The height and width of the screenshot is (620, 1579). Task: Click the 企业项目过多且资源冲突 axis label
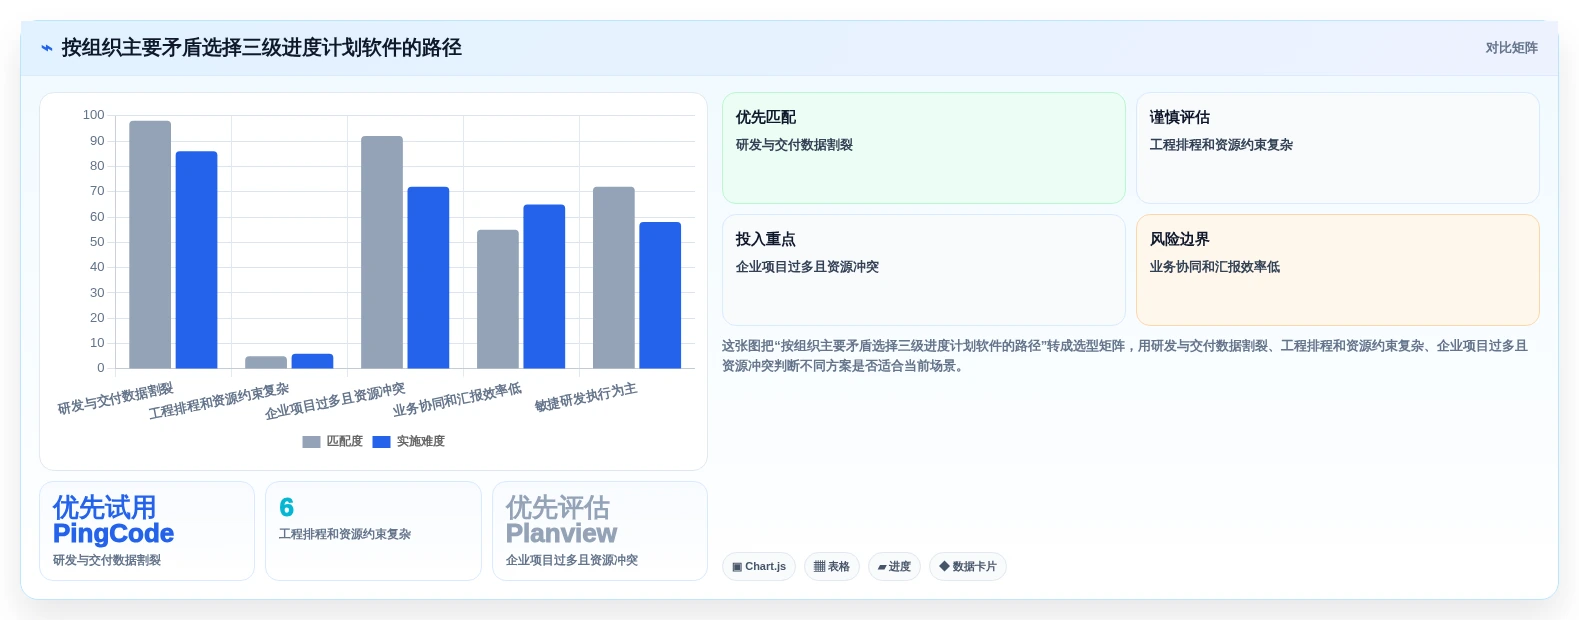click(x=335, y=401)
